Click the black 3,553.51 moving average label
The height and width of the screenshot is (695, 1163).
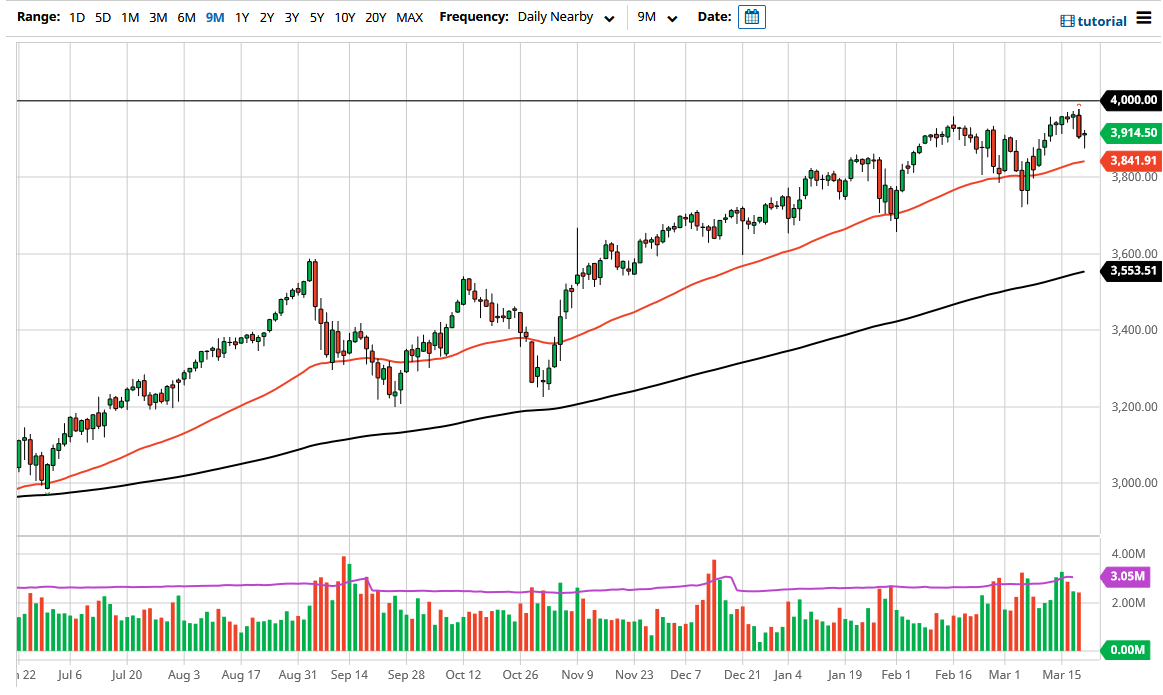1129,271
